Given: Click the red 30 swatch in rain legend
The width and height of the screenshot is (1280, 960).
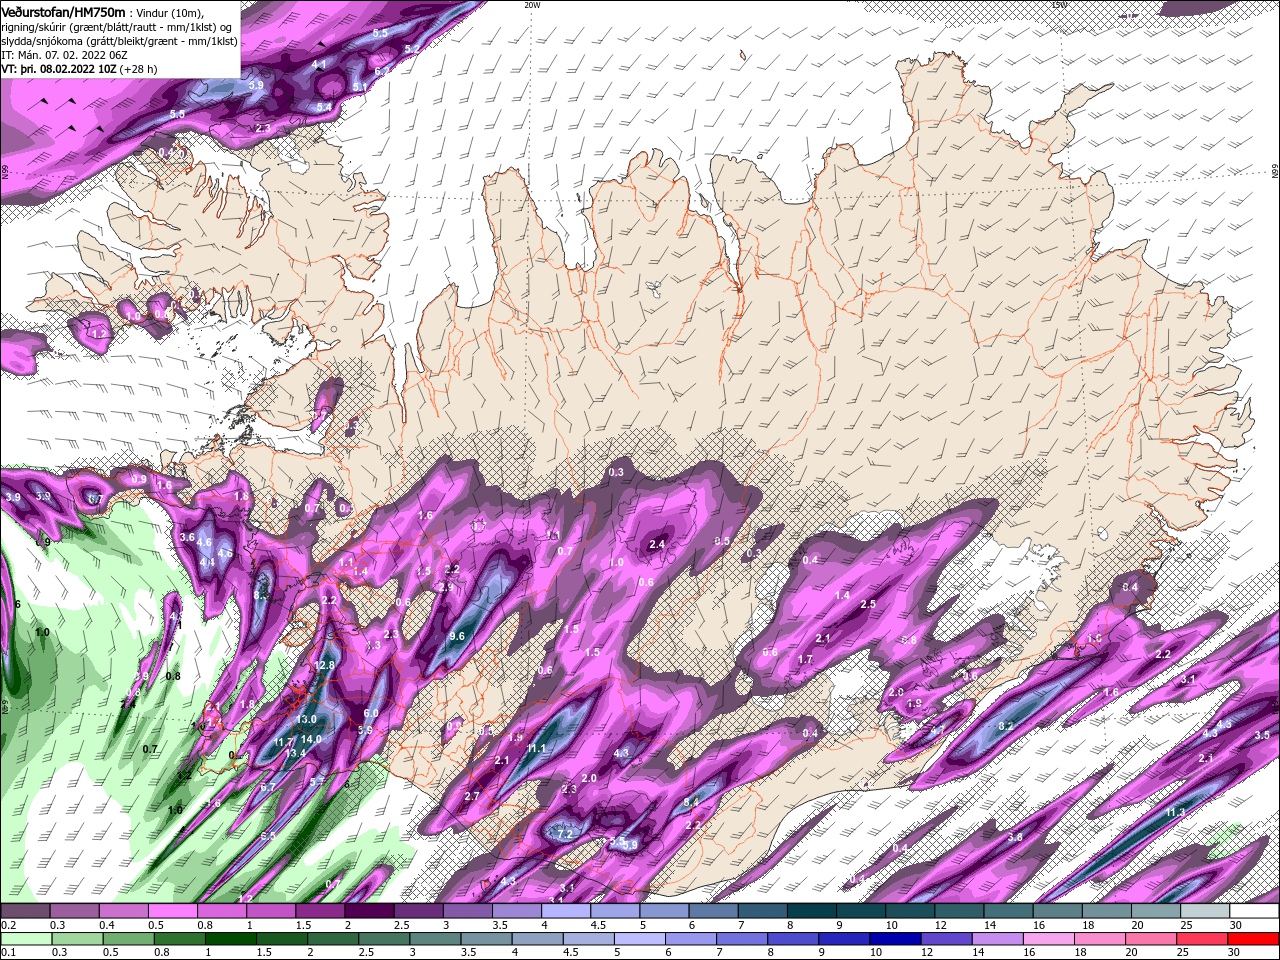Looking at the screenshot, I should coord(1253,938).
